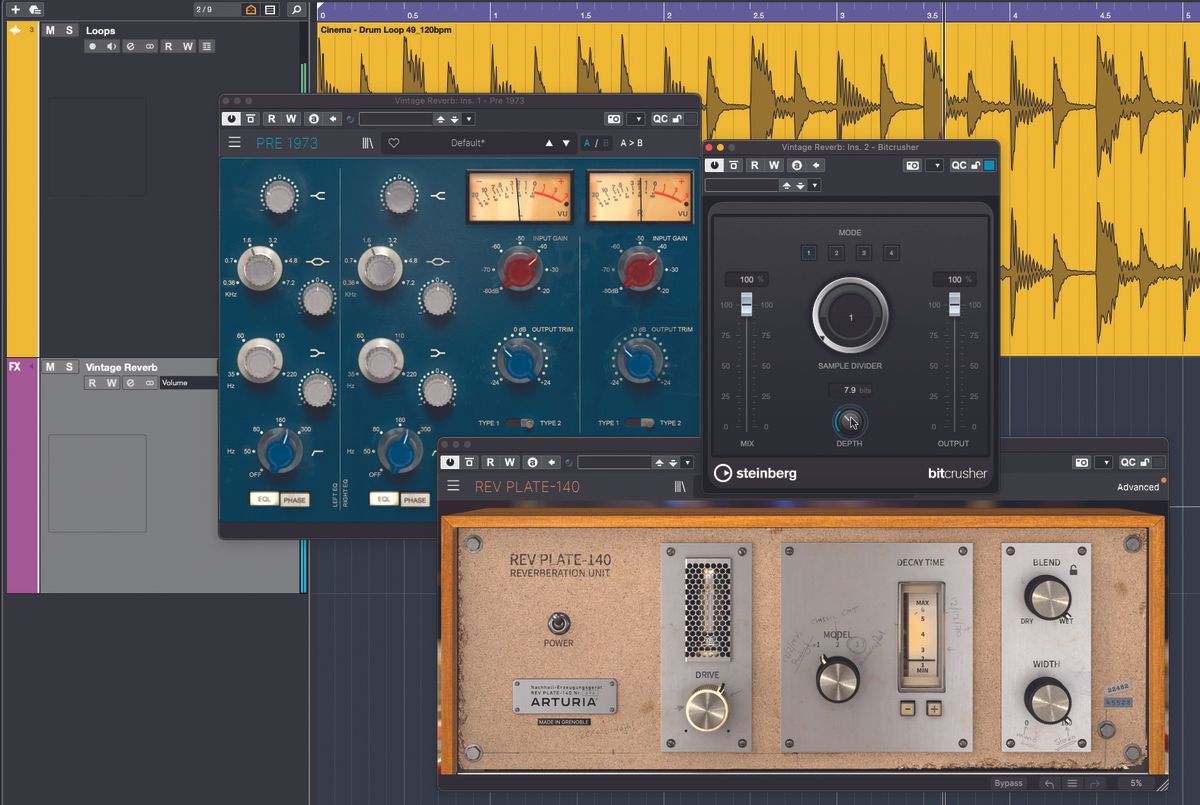This screenshot has height=805, width=1200.
Task: Mute the Loops track
Action: [x=50, y=31]
